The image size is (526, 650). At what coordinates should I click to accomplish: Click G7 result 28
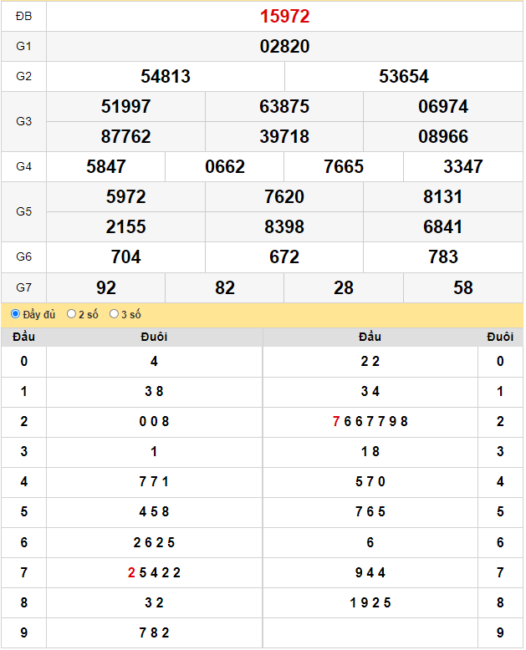pos(344,288)
